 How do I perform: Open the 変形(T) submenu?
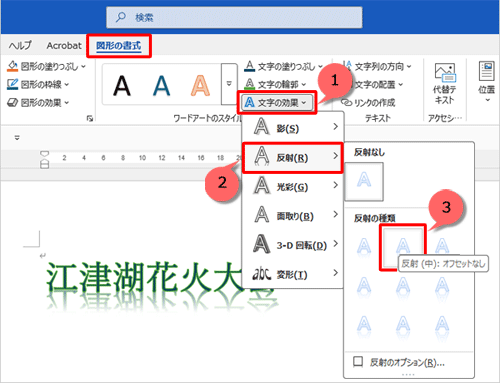[293, 274]
